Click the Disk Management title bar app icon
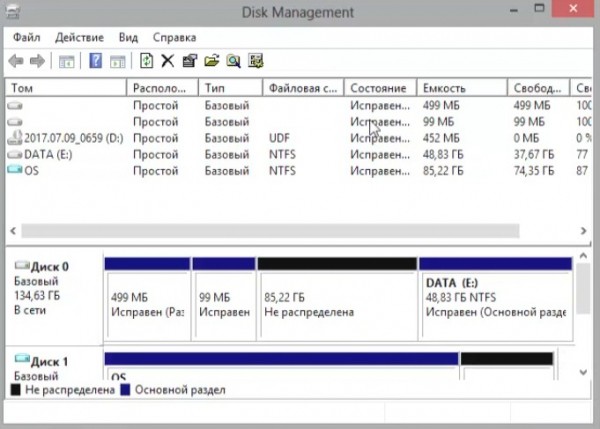The width and height of the screenshot is (600, 429). [13, 12]
